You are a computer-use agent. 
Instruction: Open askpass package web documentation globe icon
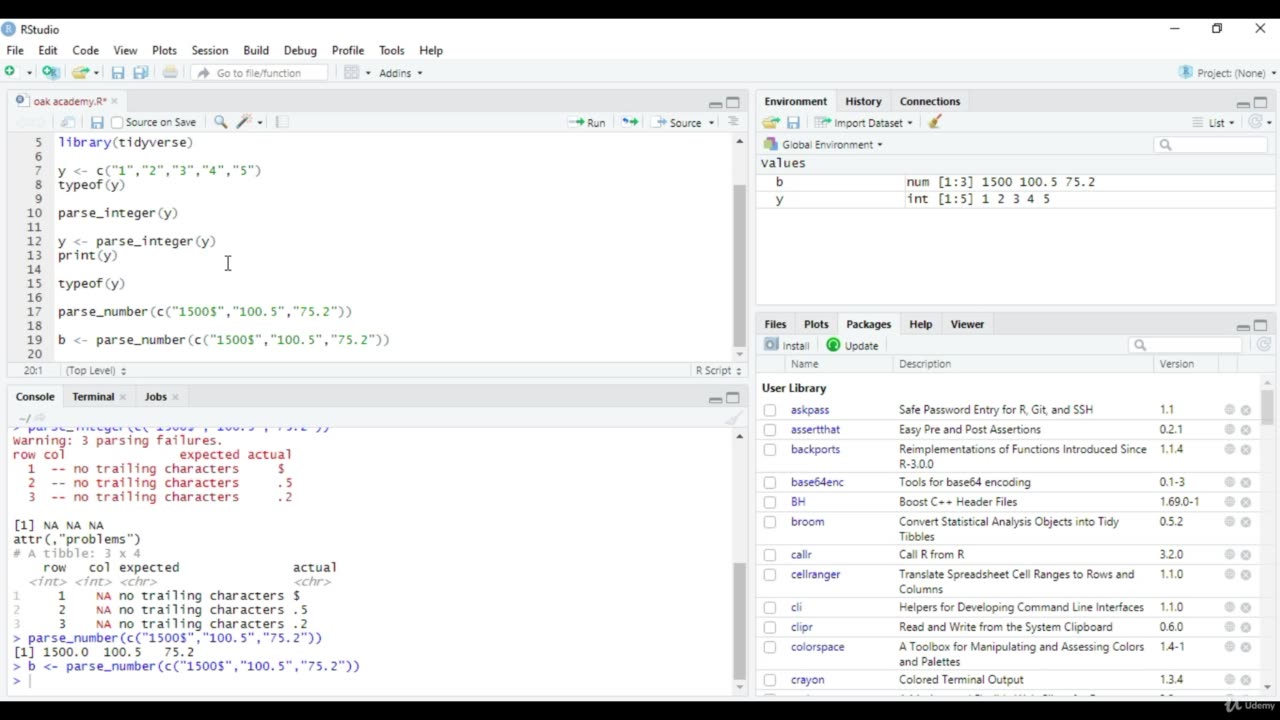click(x=1229, y=410)
